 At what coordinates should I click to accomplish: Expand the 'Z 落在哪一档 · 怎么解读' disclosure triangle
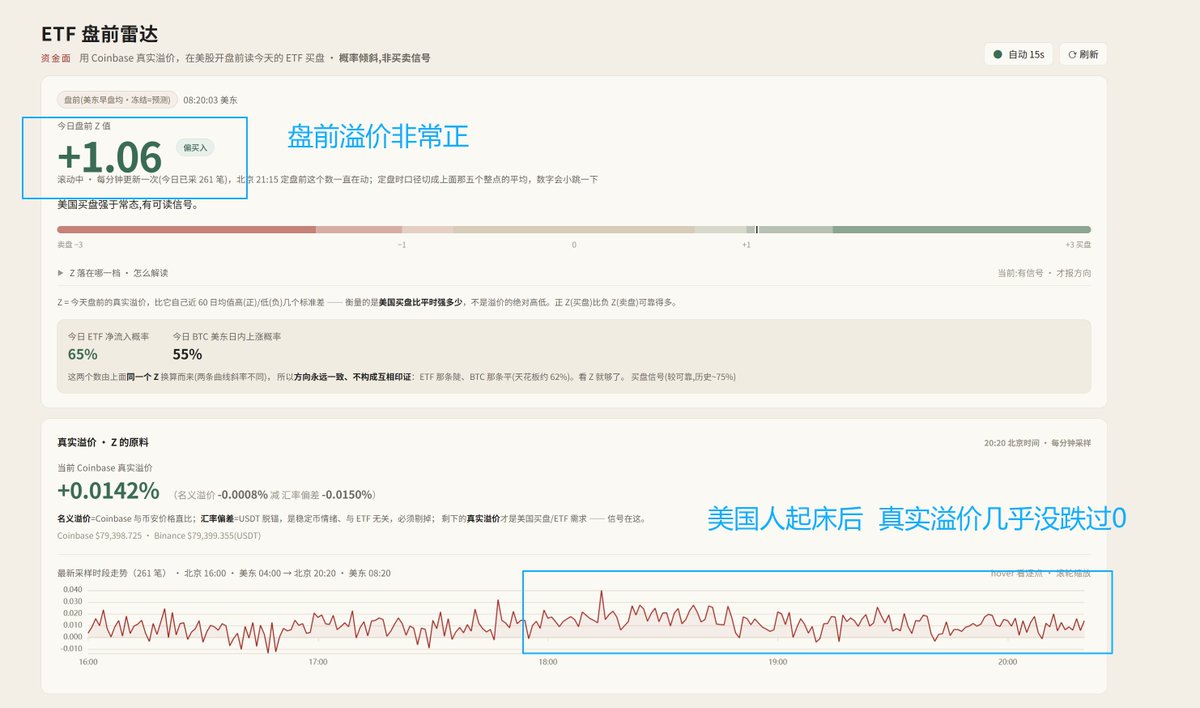tap(61, 273)
